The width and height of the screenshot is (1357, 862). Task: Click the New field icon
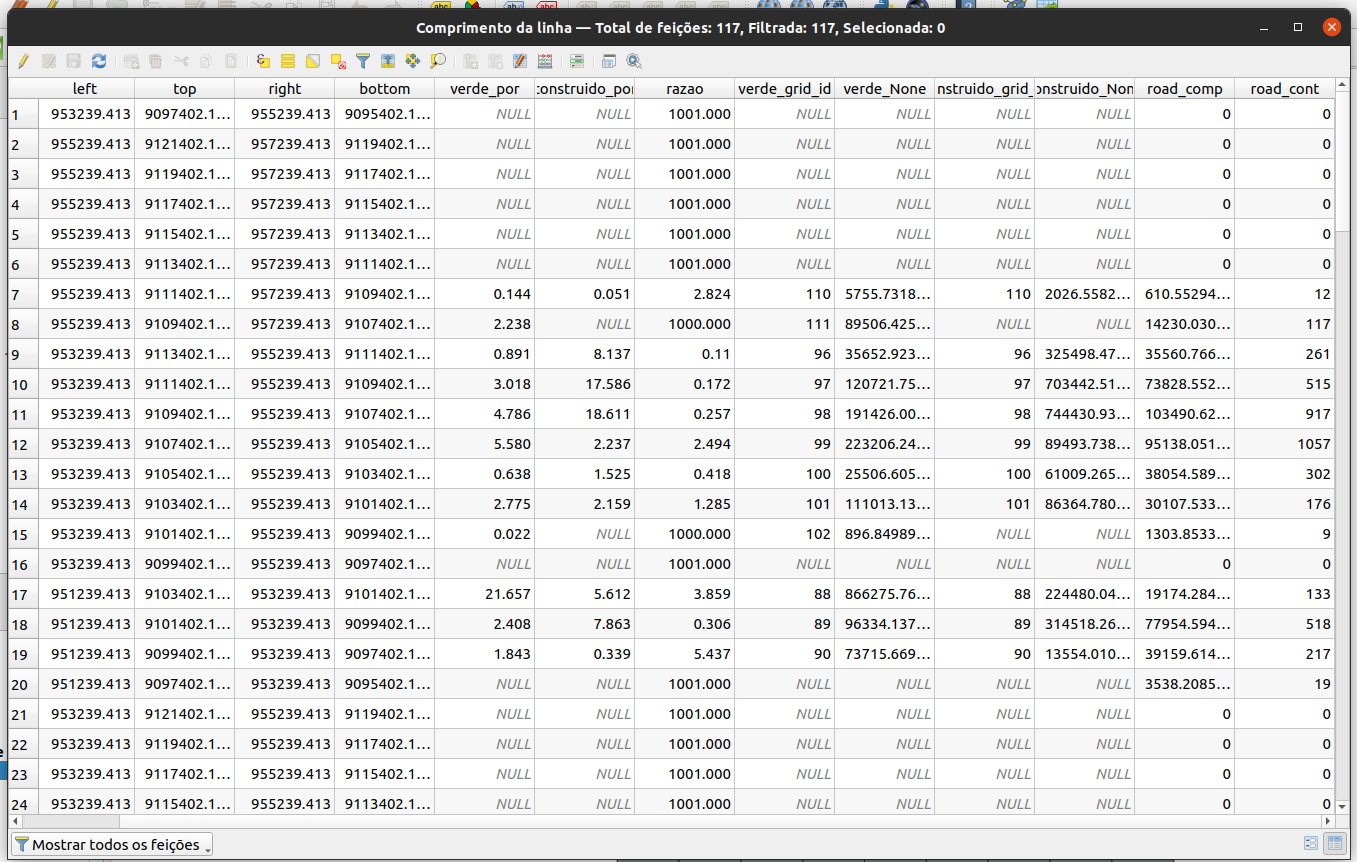click(x=470, y=61)
